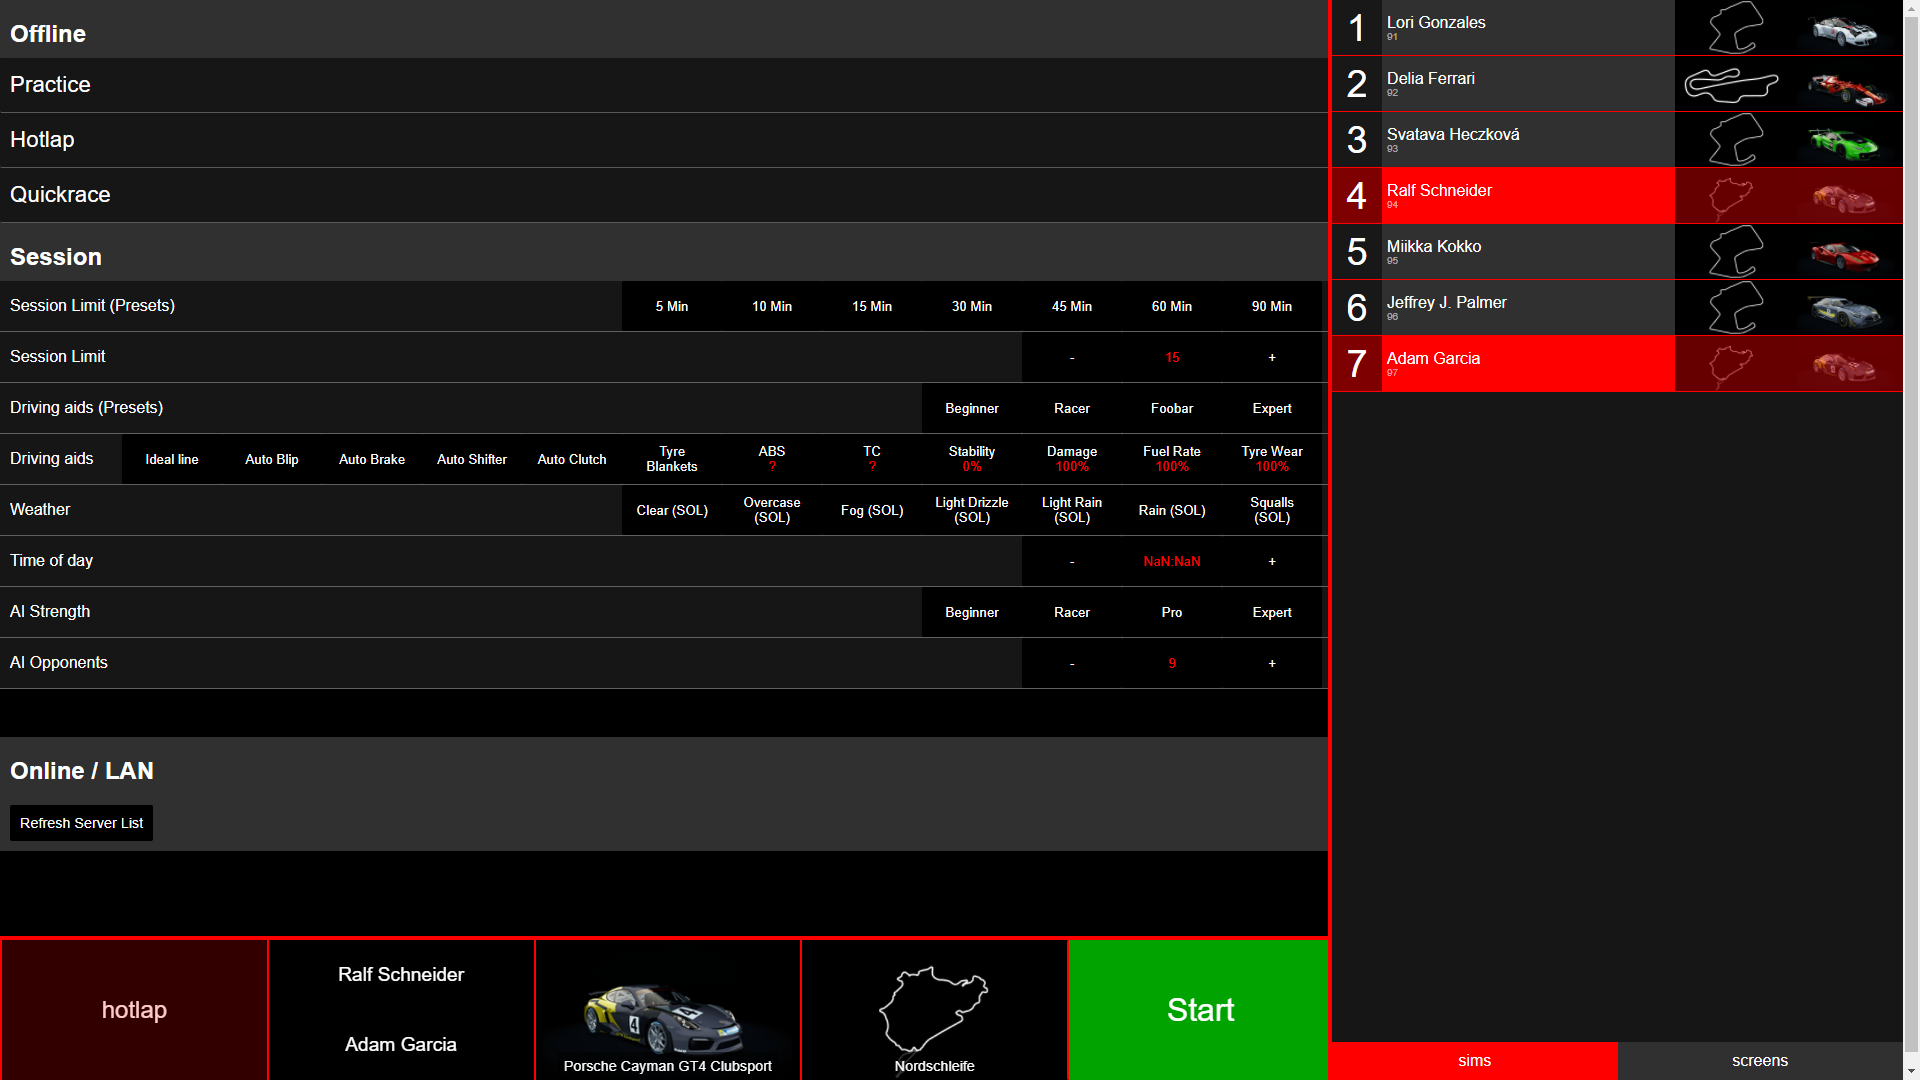
Task: Toggle Tyre Blankets on
Action: coord(671,459)
